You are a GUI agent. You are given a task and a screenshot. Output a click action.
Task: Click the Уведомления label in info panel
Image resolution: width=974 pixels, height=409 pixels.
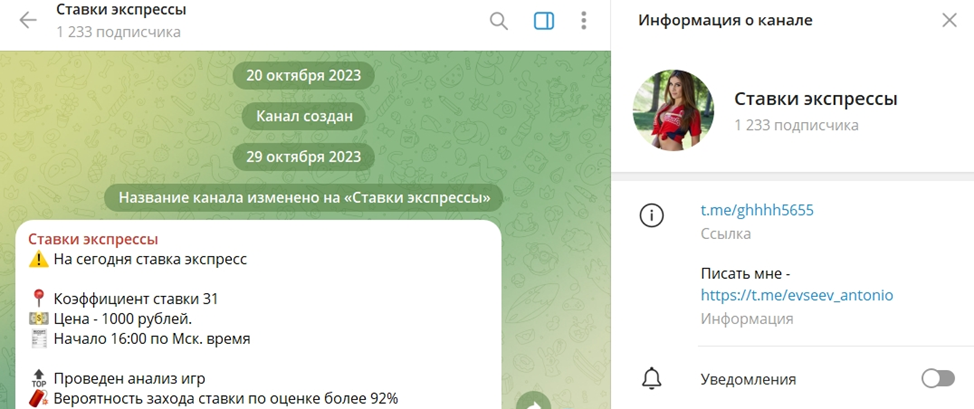(748, 379)
